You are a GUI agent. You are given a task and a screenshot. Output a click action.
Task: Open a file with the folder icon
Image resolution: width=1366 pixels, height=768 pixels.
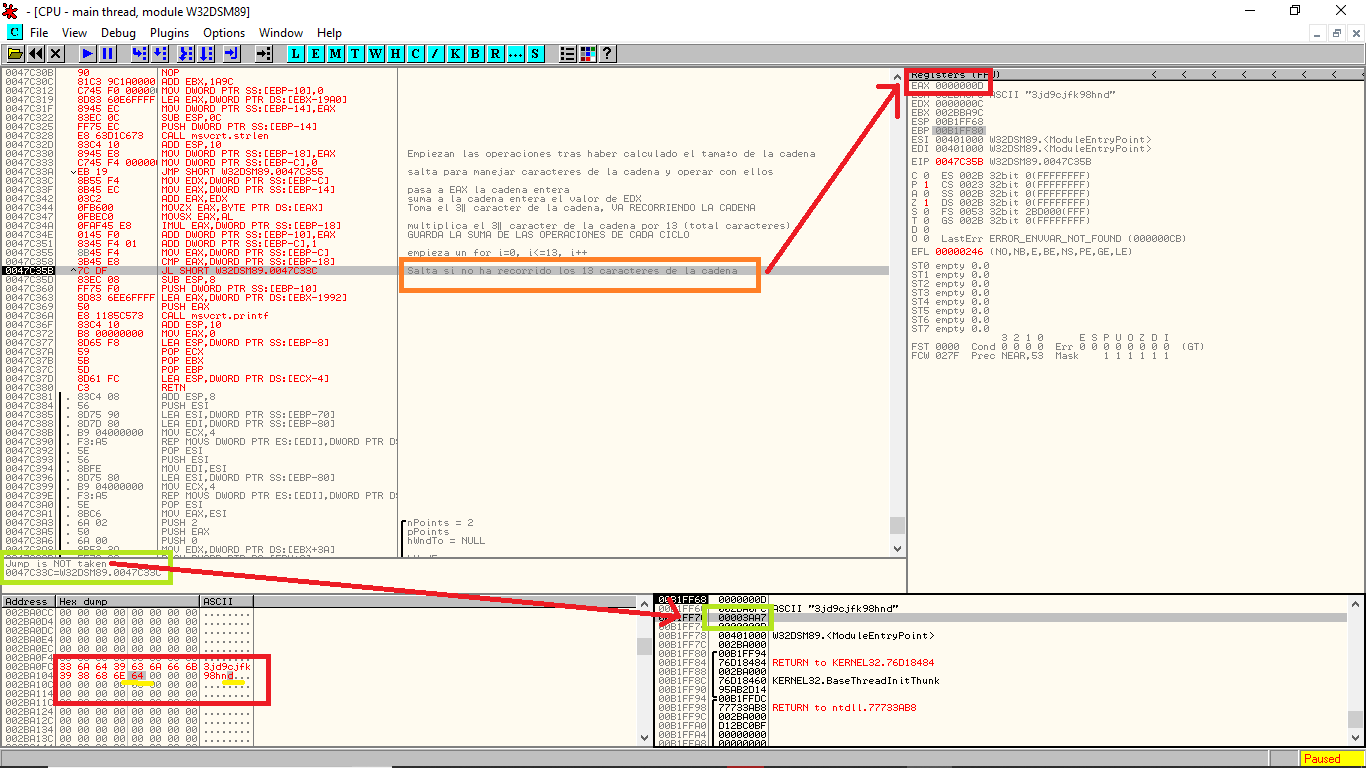[x=16, y=53]
